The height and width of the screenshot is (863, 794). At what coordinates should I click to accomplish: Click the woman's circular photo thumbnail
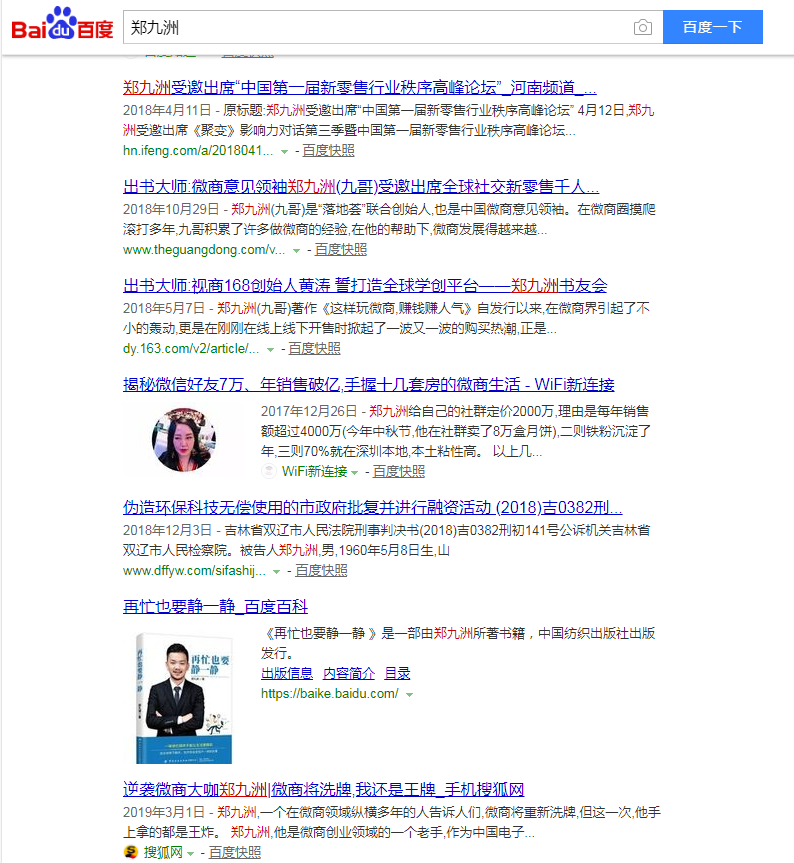(184, 440)
